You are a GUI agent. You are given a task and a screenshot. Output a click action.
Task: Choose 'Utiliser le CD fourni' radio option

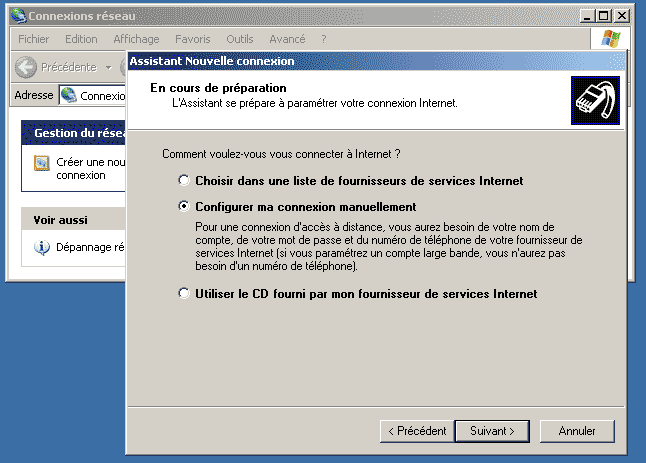click(184, 293)
